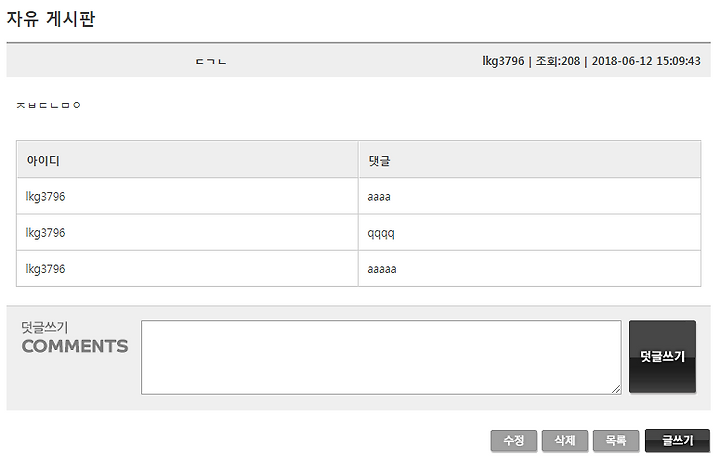The width and height of the screenshot is (720, 467).
Task: Click the 댓글쓰기 submit button
Action: coord(662,357)
